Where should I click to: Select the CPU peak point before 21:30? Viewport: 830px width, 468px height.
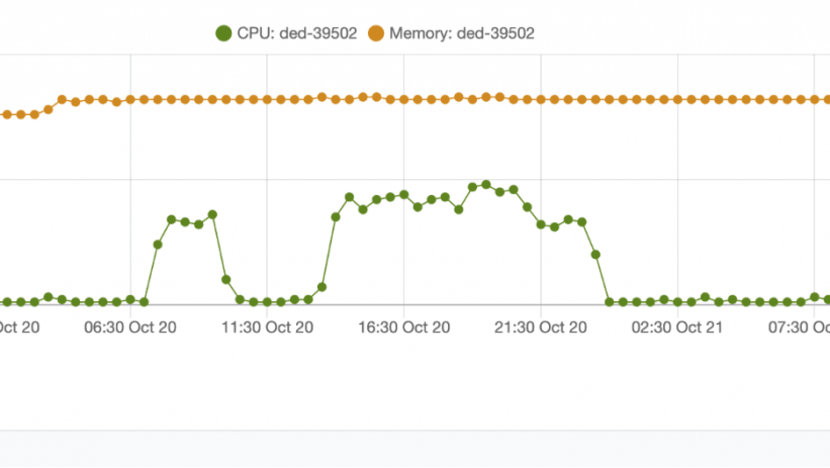[x=486, y=185]
